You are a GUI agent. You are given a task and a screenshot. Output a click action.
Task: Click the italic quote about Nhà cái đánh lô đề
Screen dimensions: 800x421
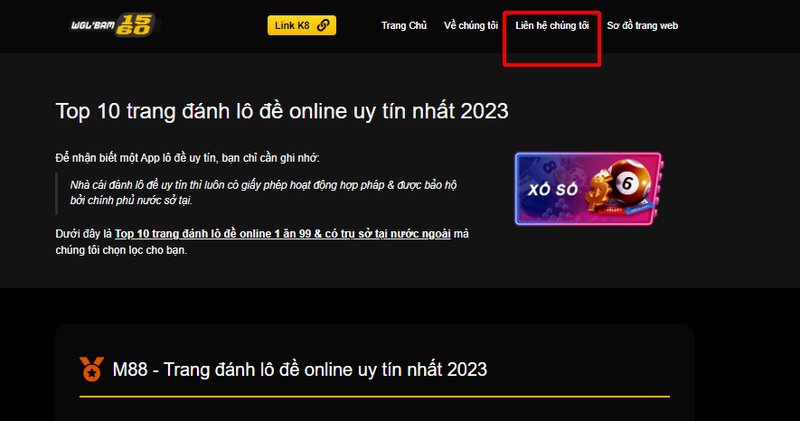click(263, 192)
